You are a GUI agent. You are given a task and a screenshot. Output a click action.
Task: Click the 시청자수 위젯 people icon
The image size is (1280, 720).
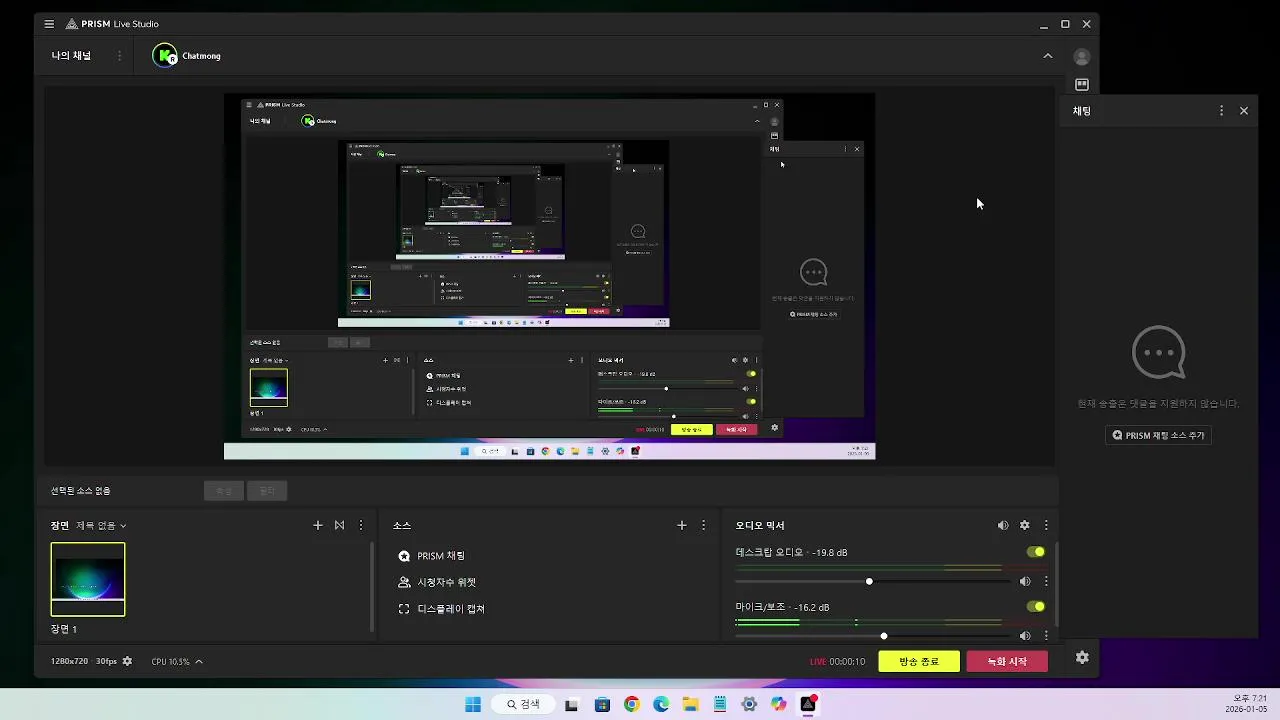pyautogui.click(x=404, y=582)
